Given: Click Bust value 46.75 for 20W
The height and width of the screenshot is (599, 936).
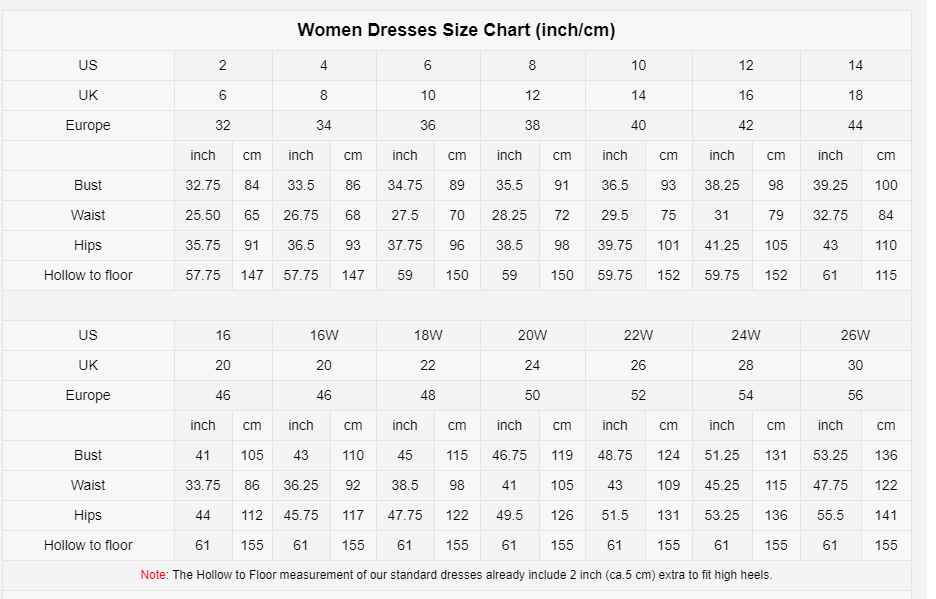Looking at the screenshot, I should click(x=509, y=455).
